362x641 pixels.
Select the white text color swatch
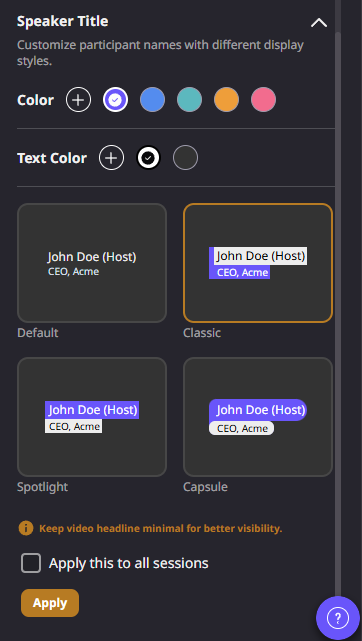[x=148, y=157]
